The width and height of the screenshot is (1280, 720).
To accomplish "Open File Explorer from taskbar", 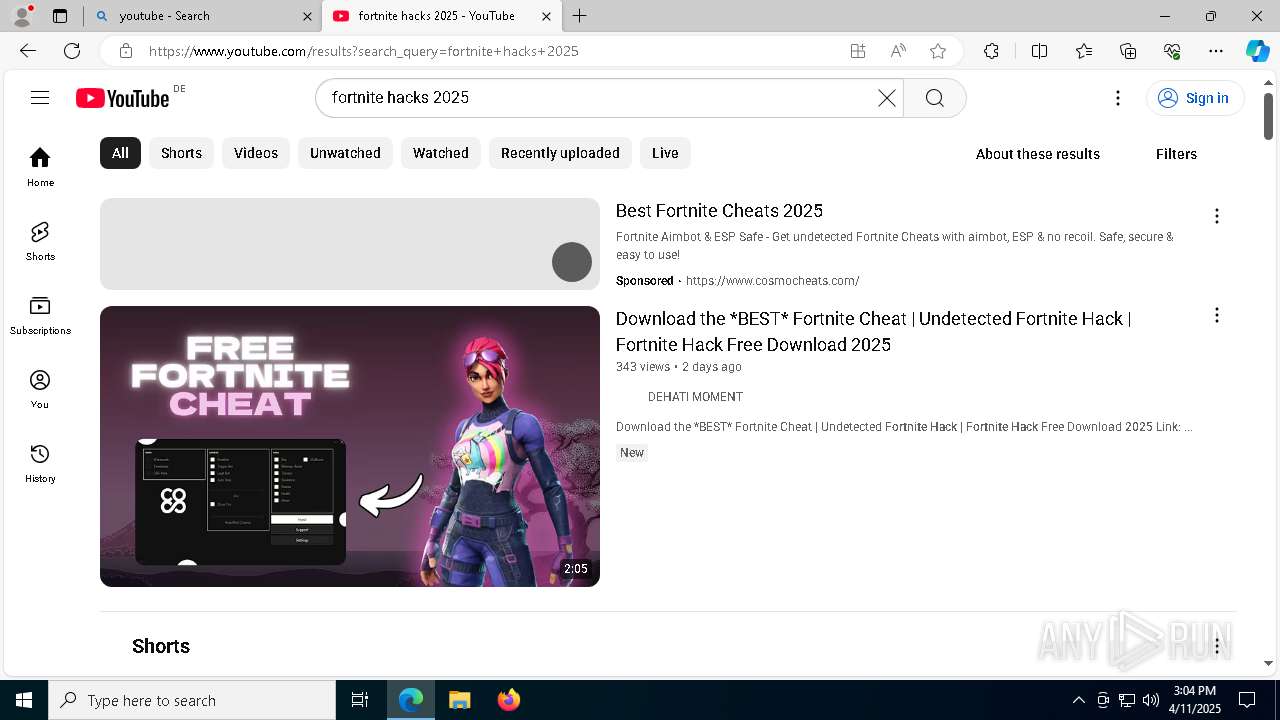I will pyautogui.click(x=459, y=700).
